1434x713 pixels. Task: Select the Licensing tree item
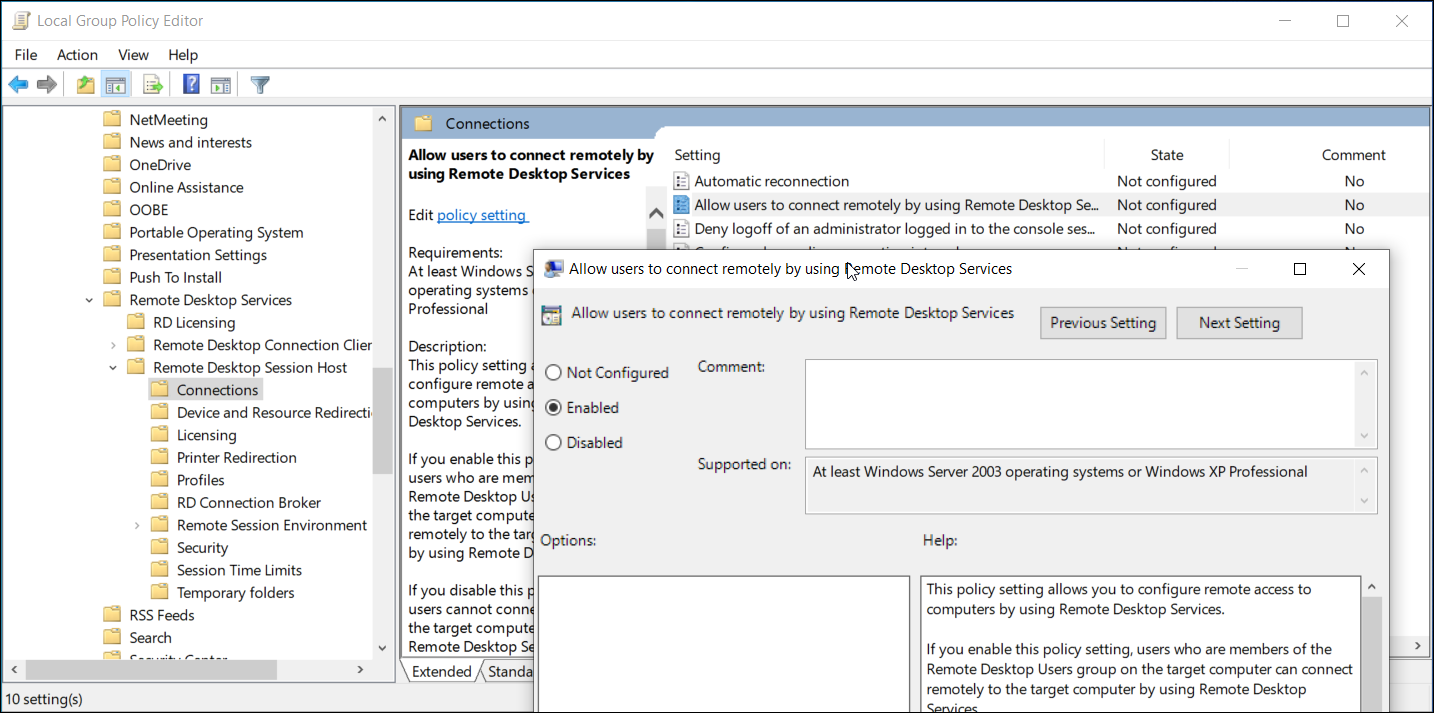[x=206, y=435]
